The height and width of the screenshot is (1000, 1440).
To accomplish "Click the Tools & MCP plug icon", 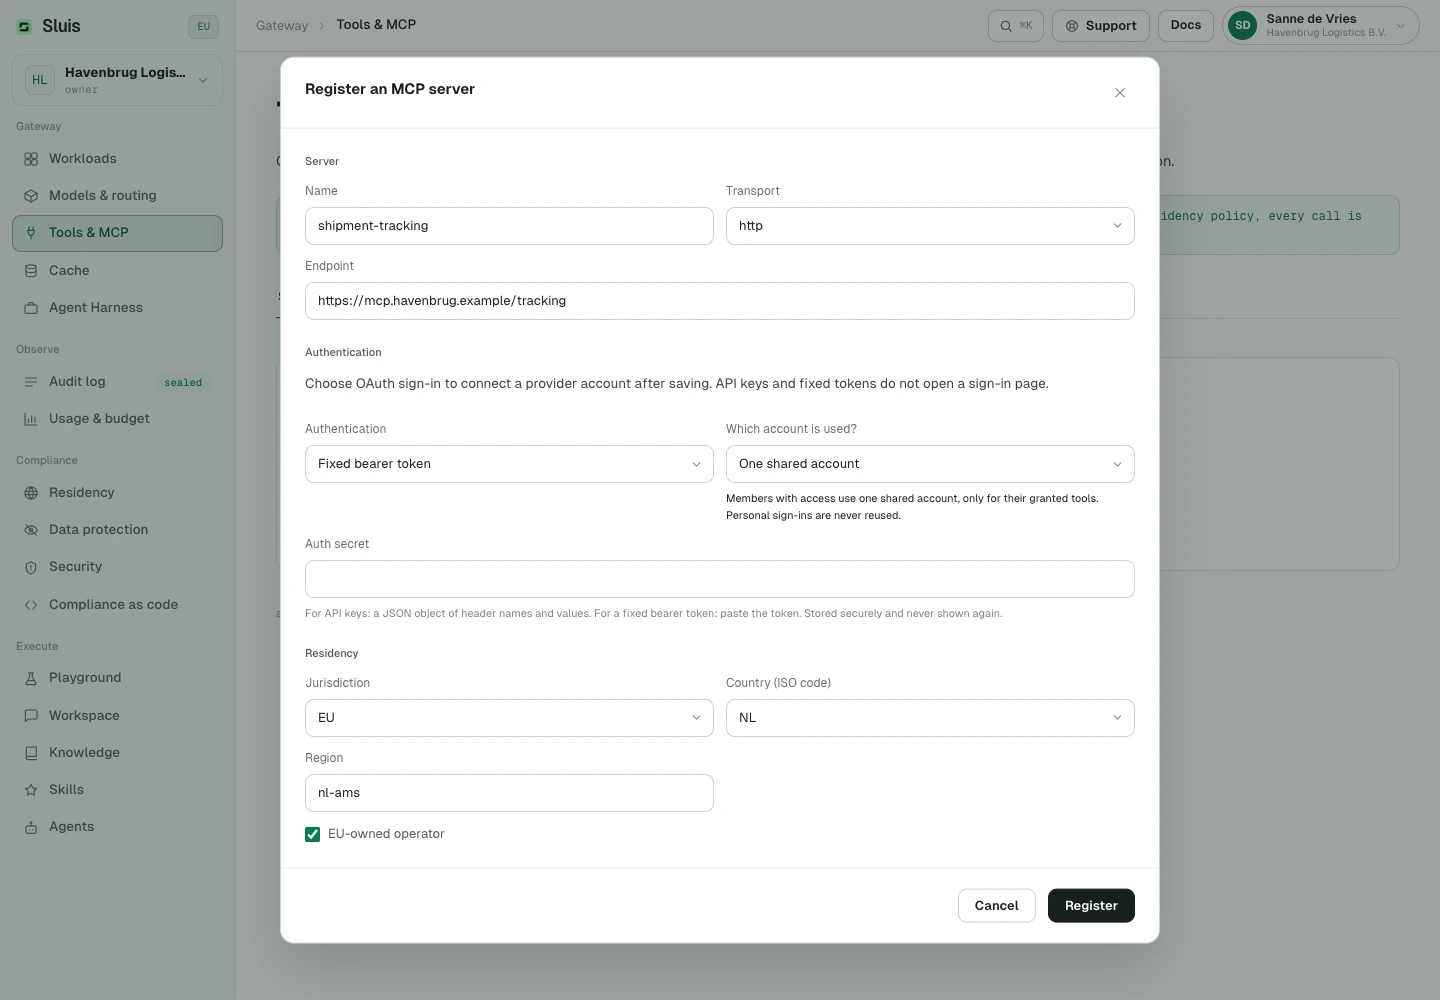I will 31,233.
